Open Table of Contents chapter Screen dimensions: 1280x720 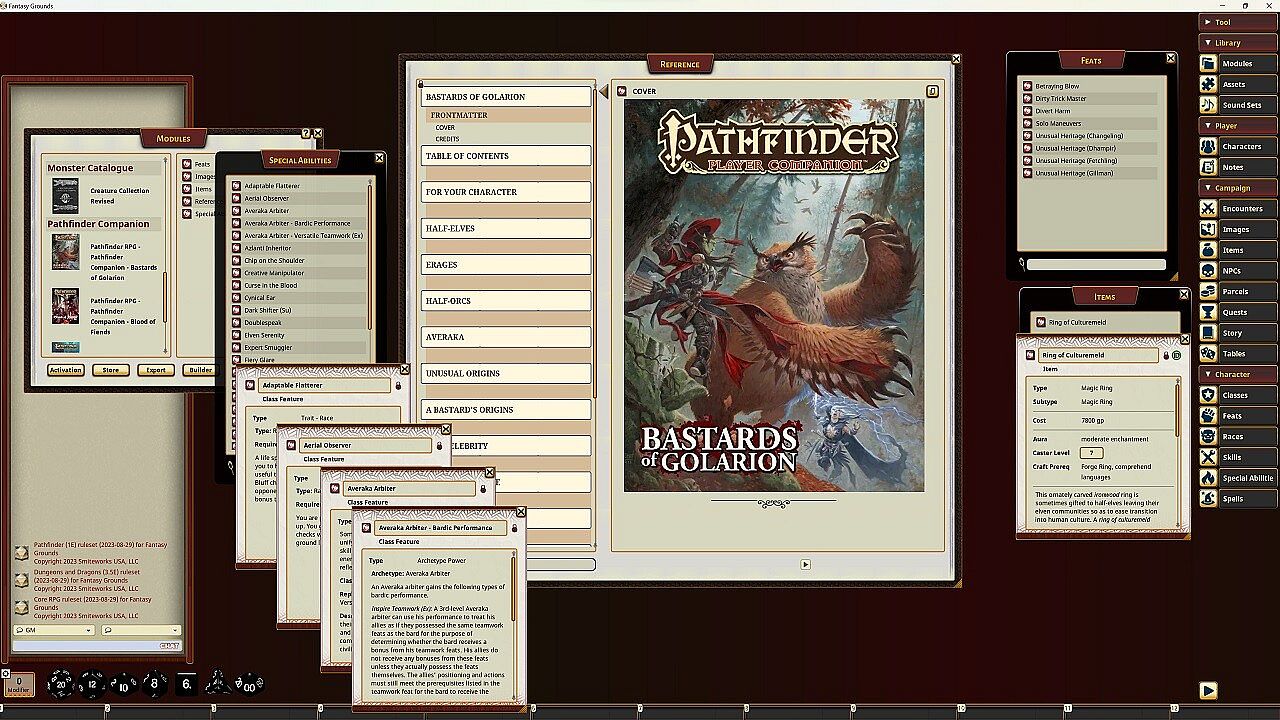pyautogui.click(x=506, y=156)
